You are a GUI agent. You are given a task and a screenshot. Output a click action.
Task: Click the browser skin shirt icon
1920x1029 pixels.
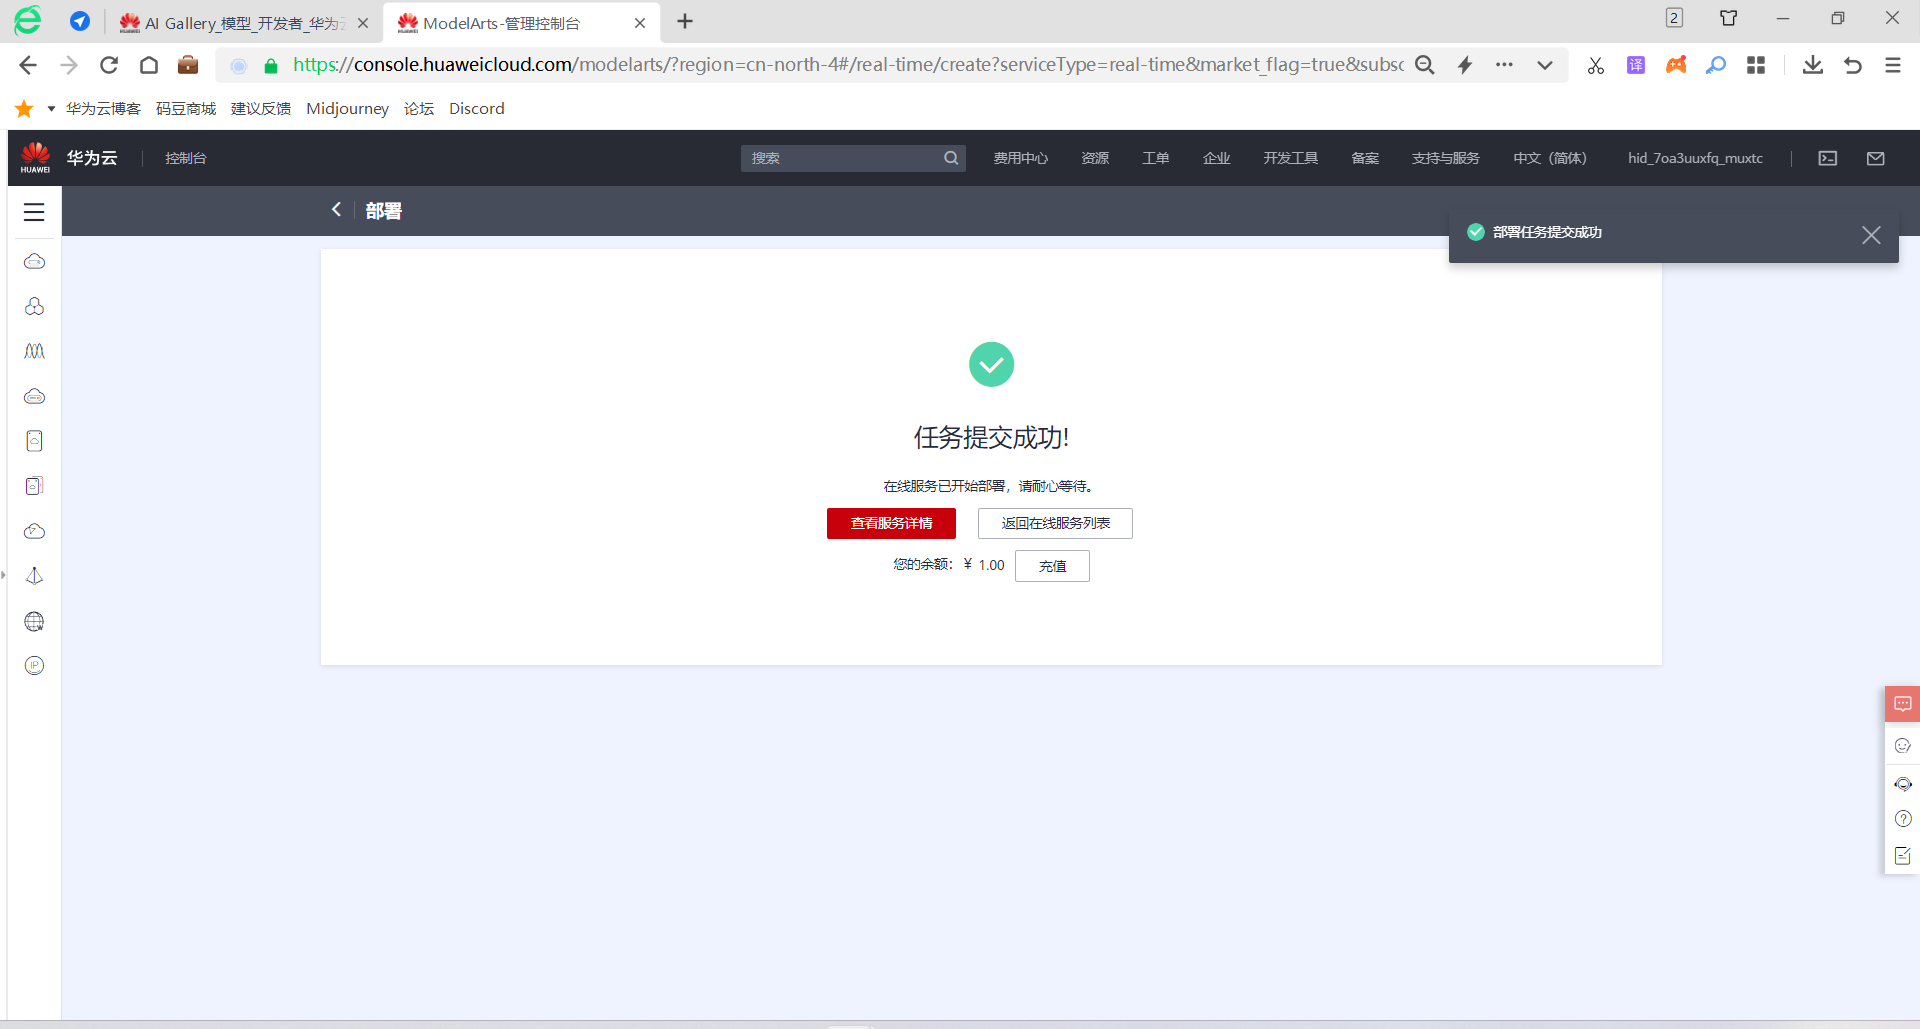pyautogui.click(x=1728, y=18)
